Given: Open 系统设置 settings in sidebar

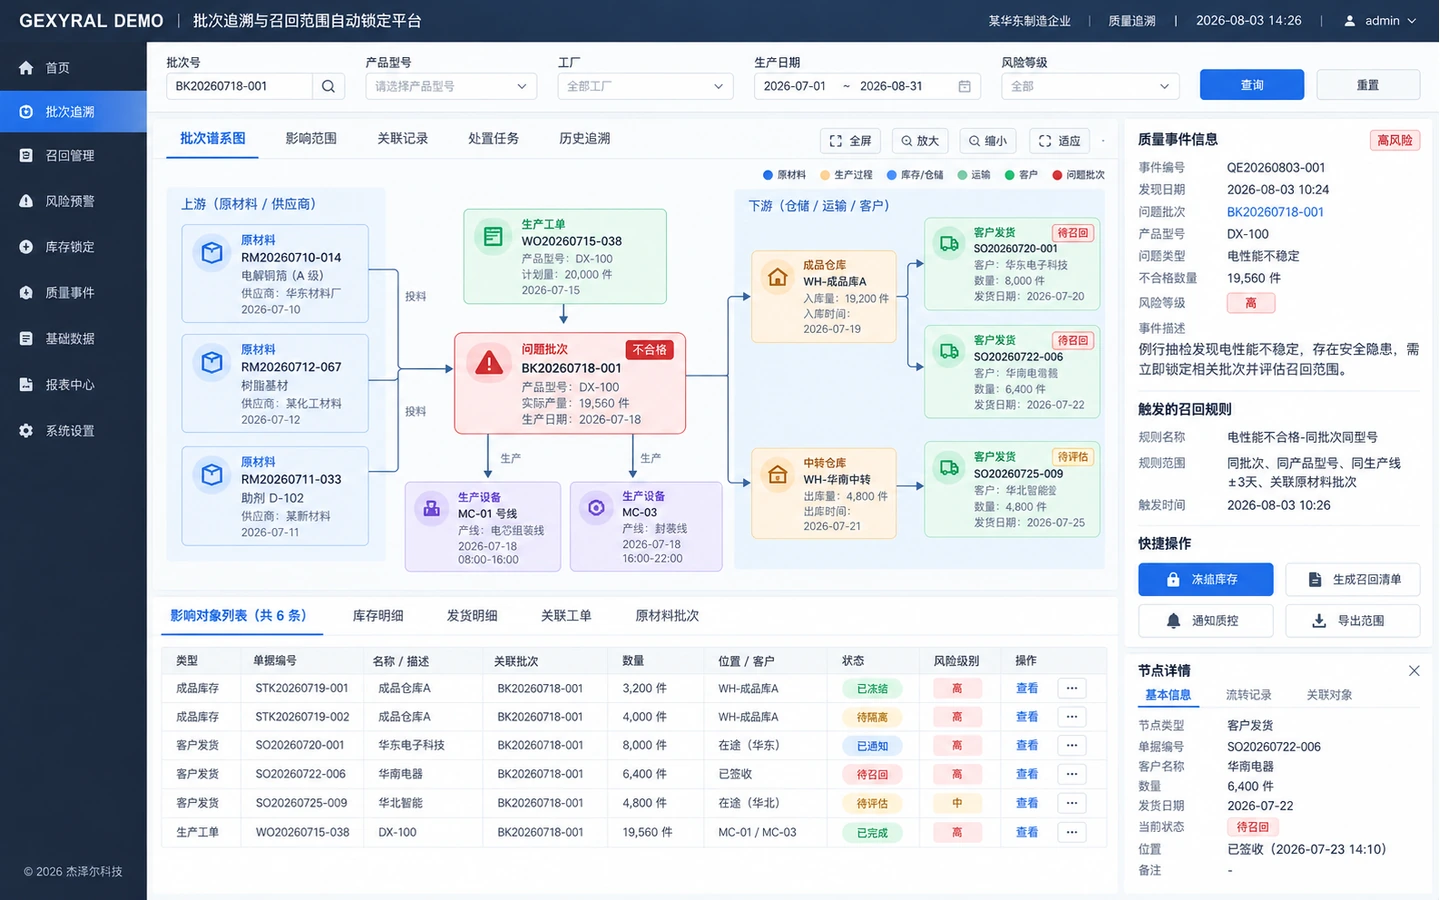Looking at the screenshot, I should click(73, 431).
